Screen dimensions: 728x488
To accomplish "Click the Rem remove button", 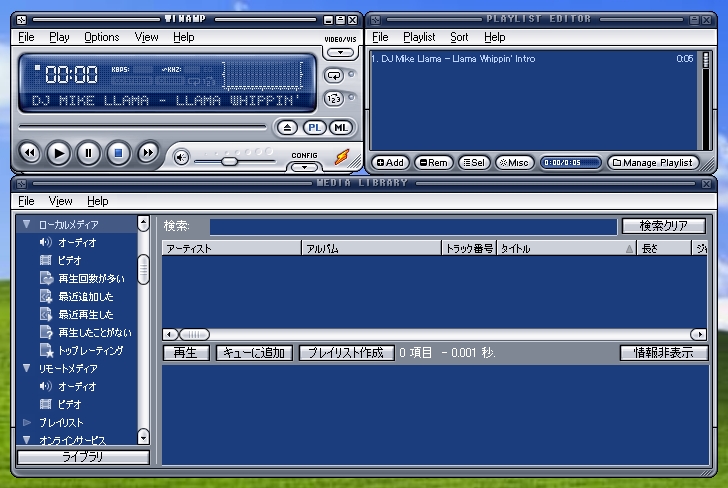I will [433, 163].
